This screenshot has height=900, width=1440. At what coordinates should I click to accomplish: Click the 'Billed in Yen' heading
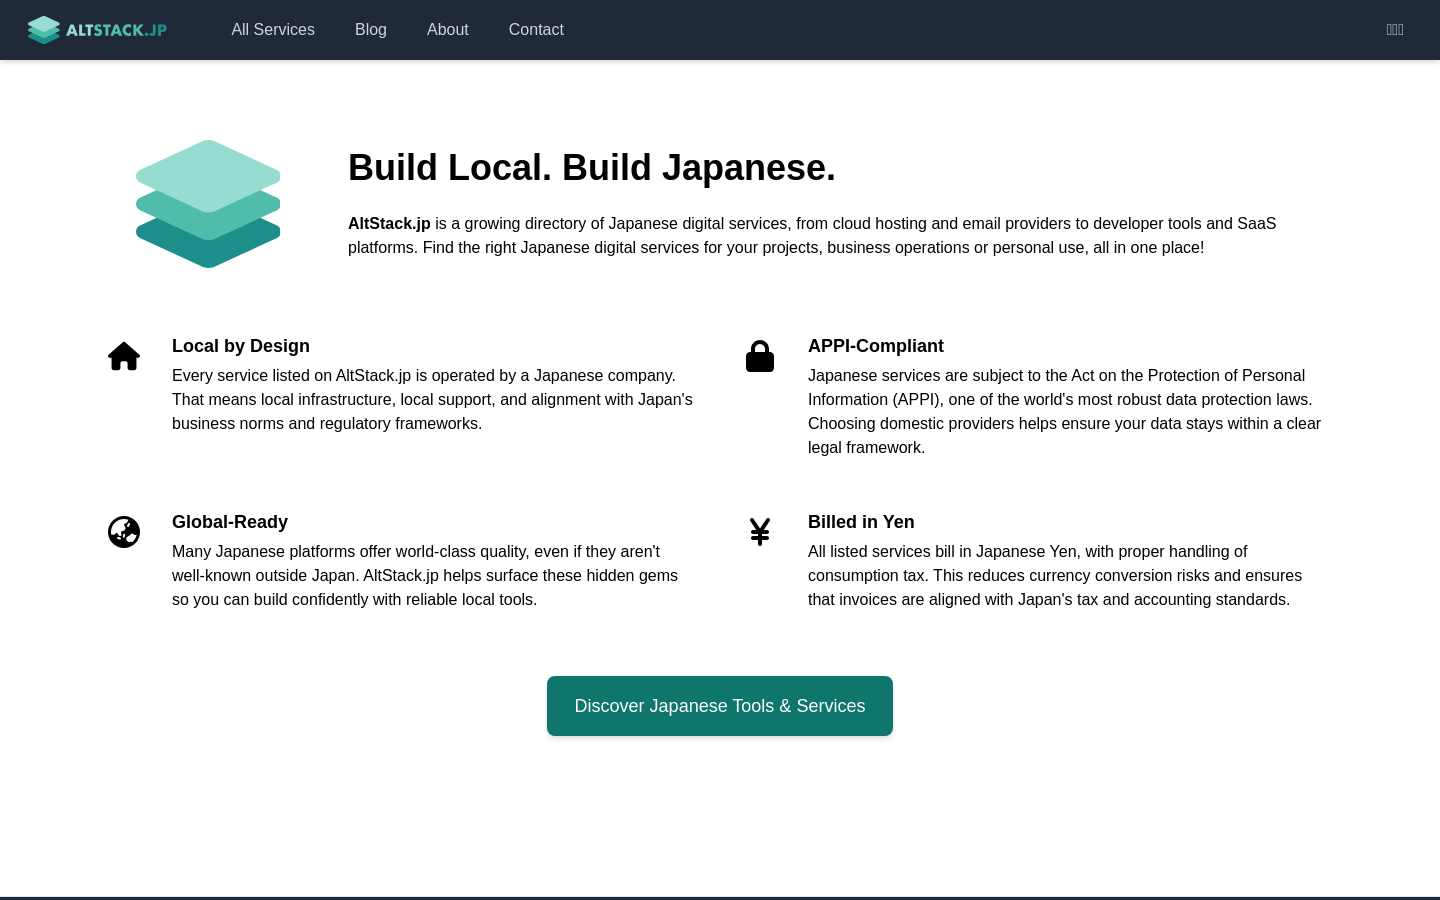tap(861, 522)
